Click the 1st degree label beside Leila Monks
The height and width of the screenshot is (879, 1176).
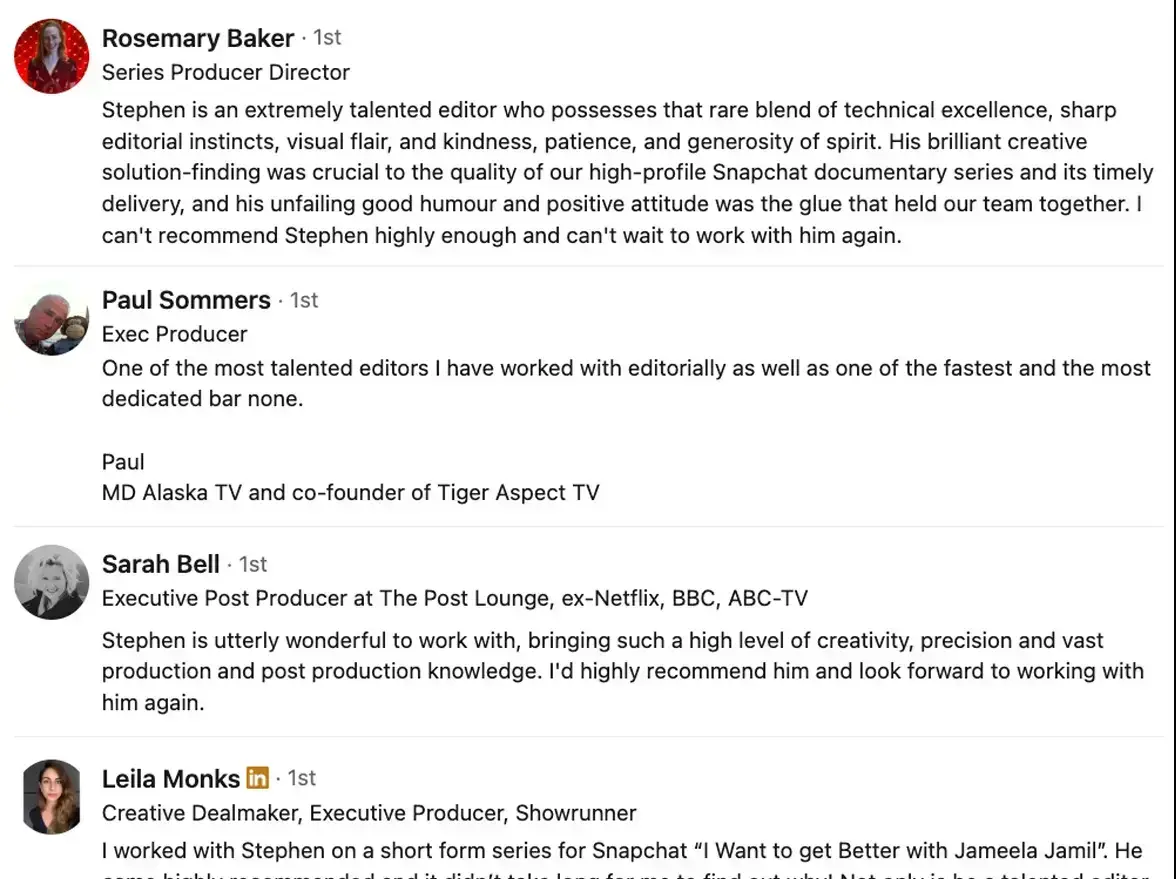click(x=302, y=778)
